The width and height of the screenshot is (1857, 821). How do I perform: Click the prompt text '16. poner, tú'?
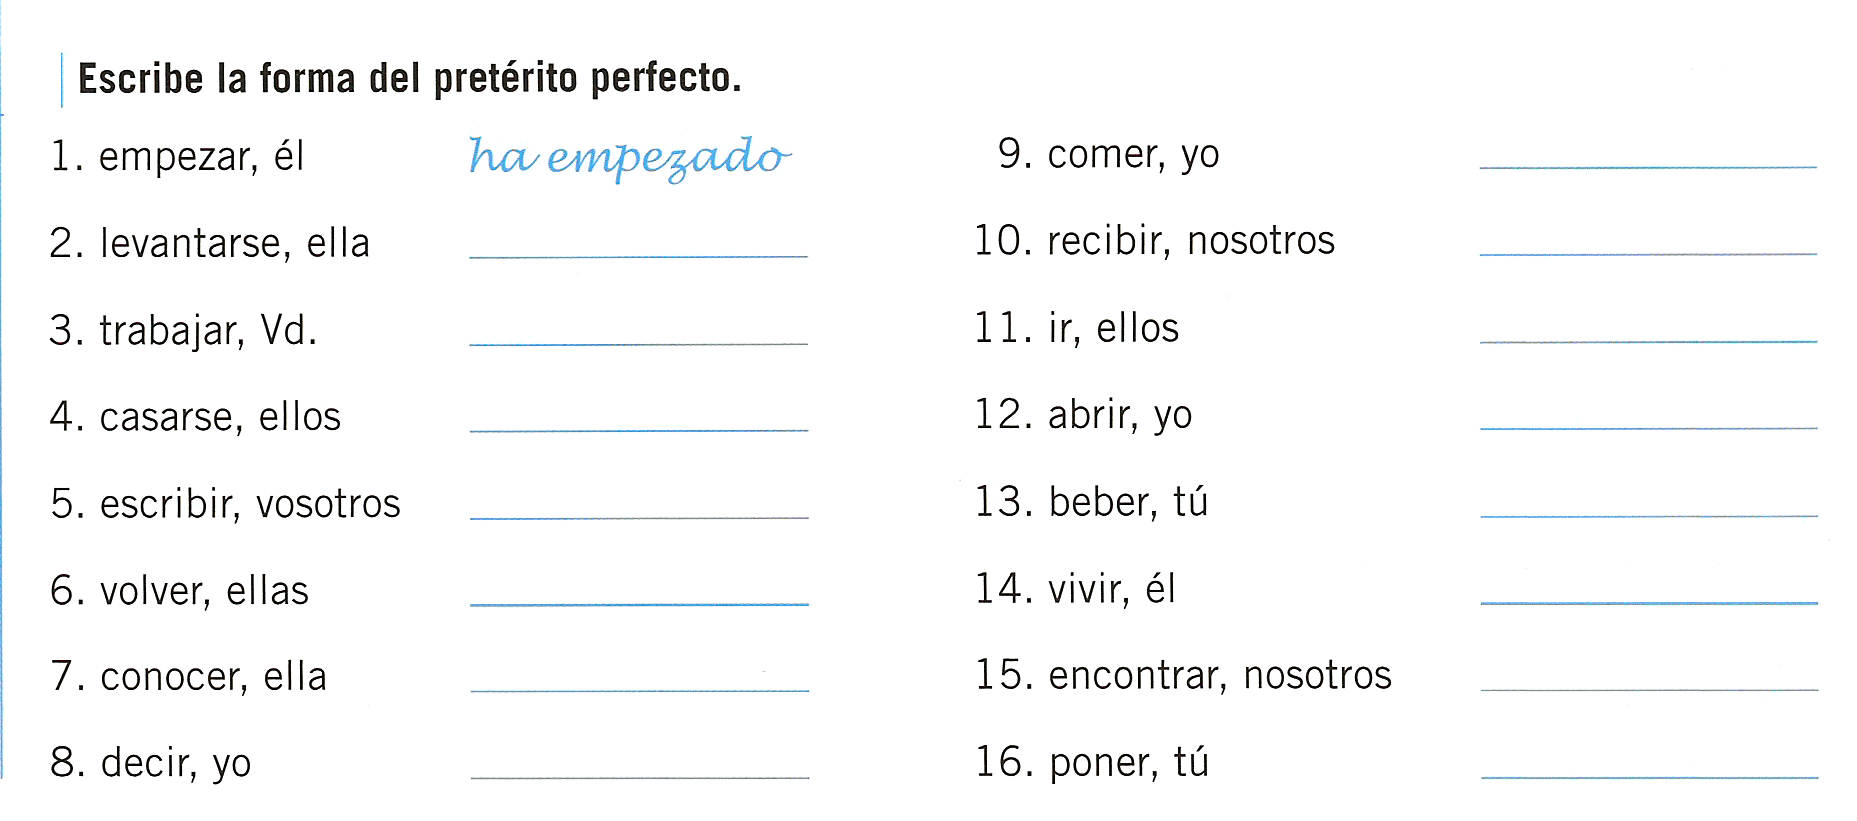(1092, 762)
